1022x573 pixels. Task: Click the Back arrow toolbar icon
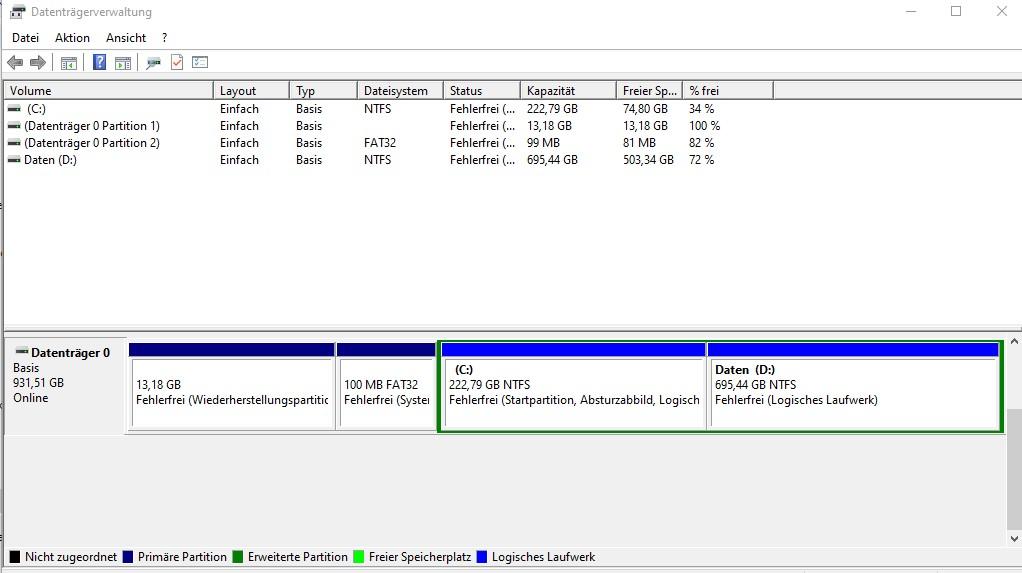[15, 63]
